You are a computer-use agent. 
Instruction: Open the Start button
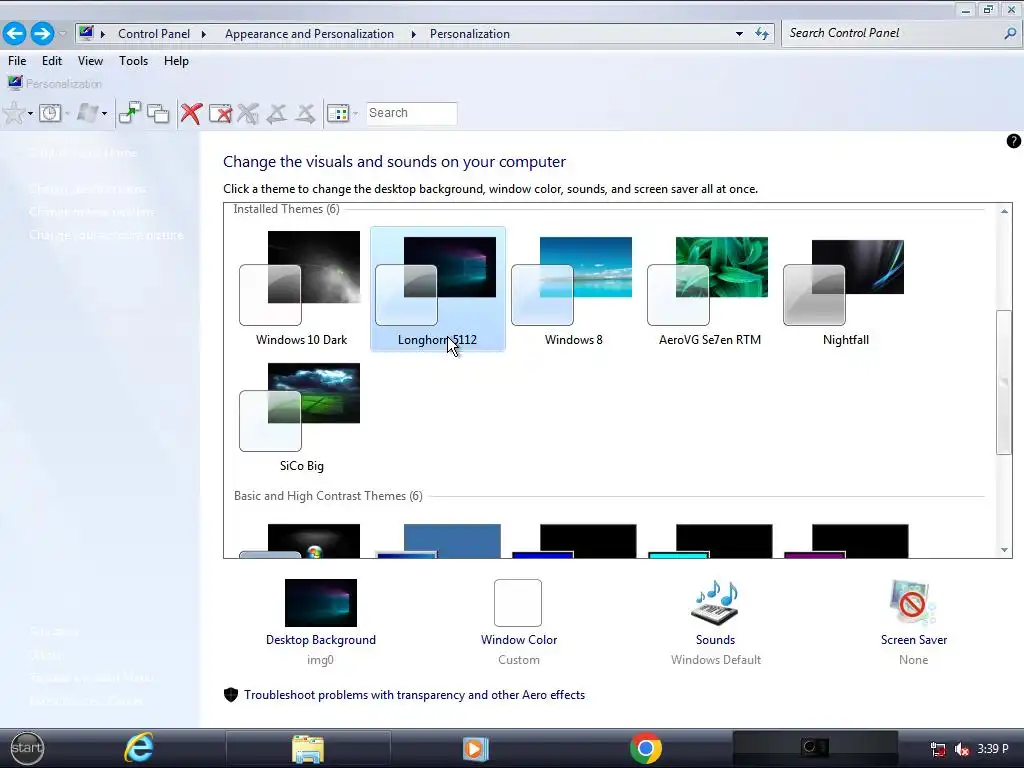pyautogui.click(x=26, y=748)
